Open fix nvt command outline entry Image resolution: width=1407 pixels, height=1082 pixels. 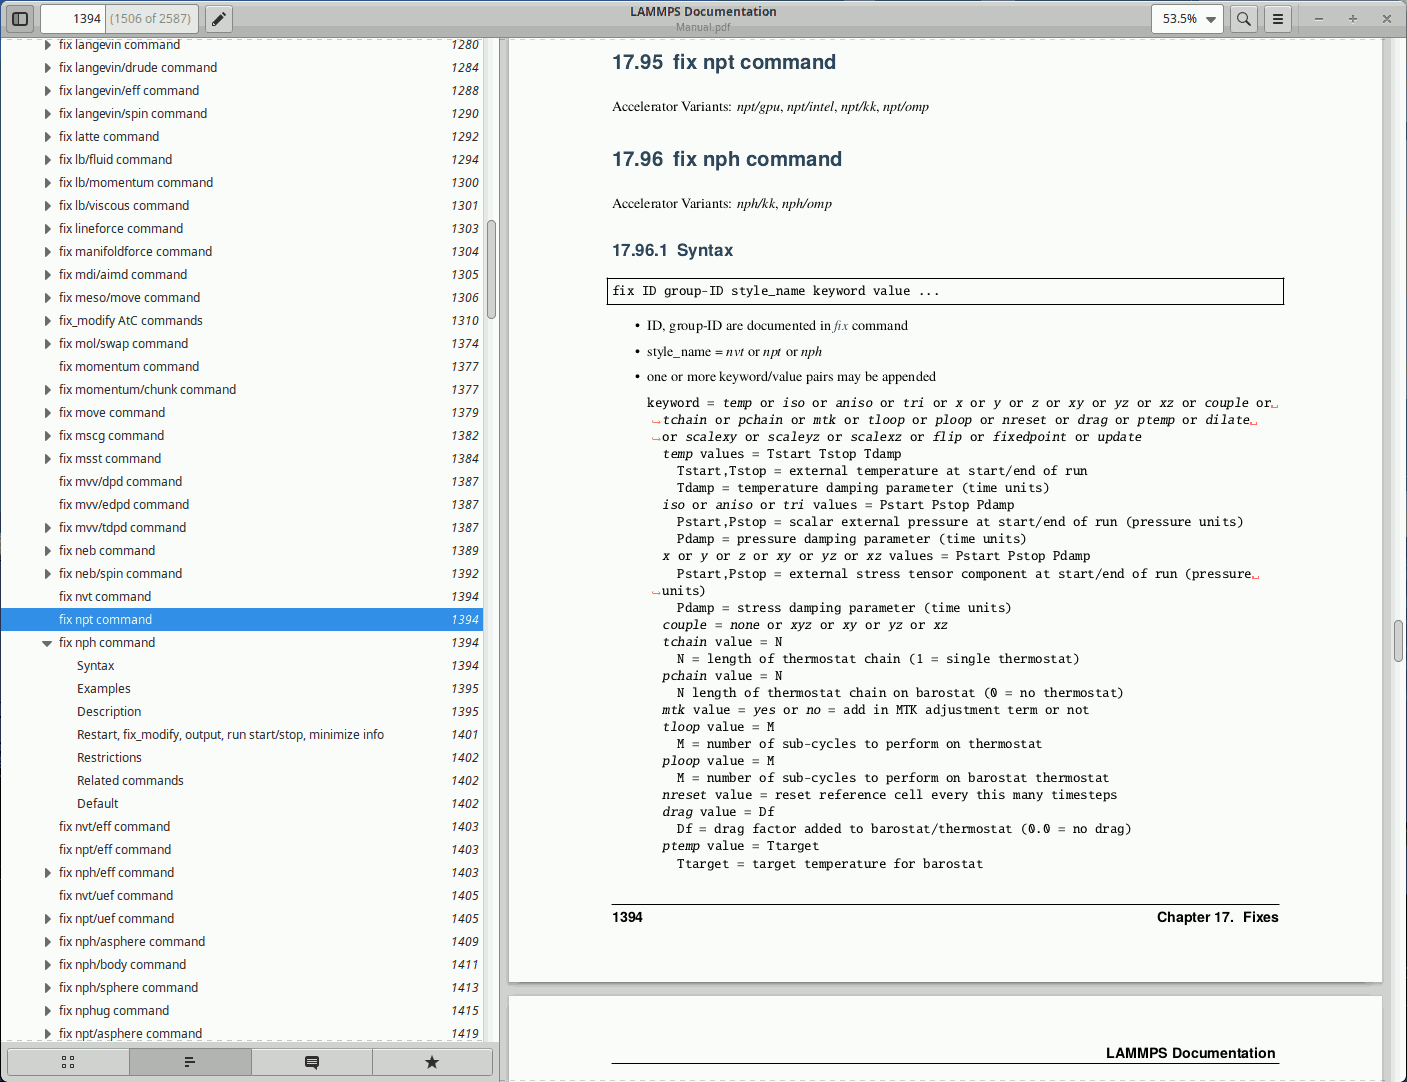(242, 597)
